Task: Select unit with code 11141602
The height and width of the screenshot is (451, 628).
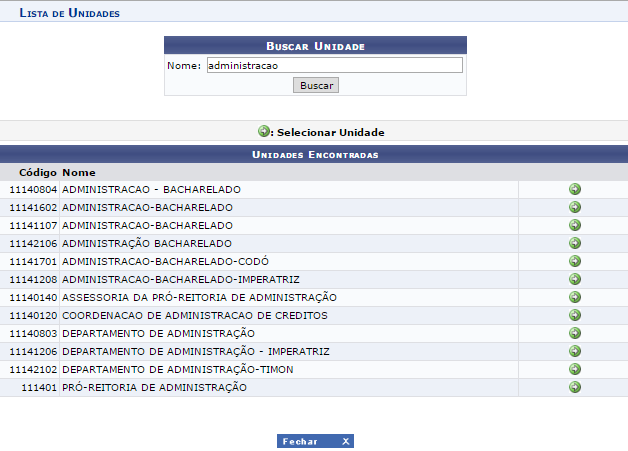Action: click(x=574, y=207)
